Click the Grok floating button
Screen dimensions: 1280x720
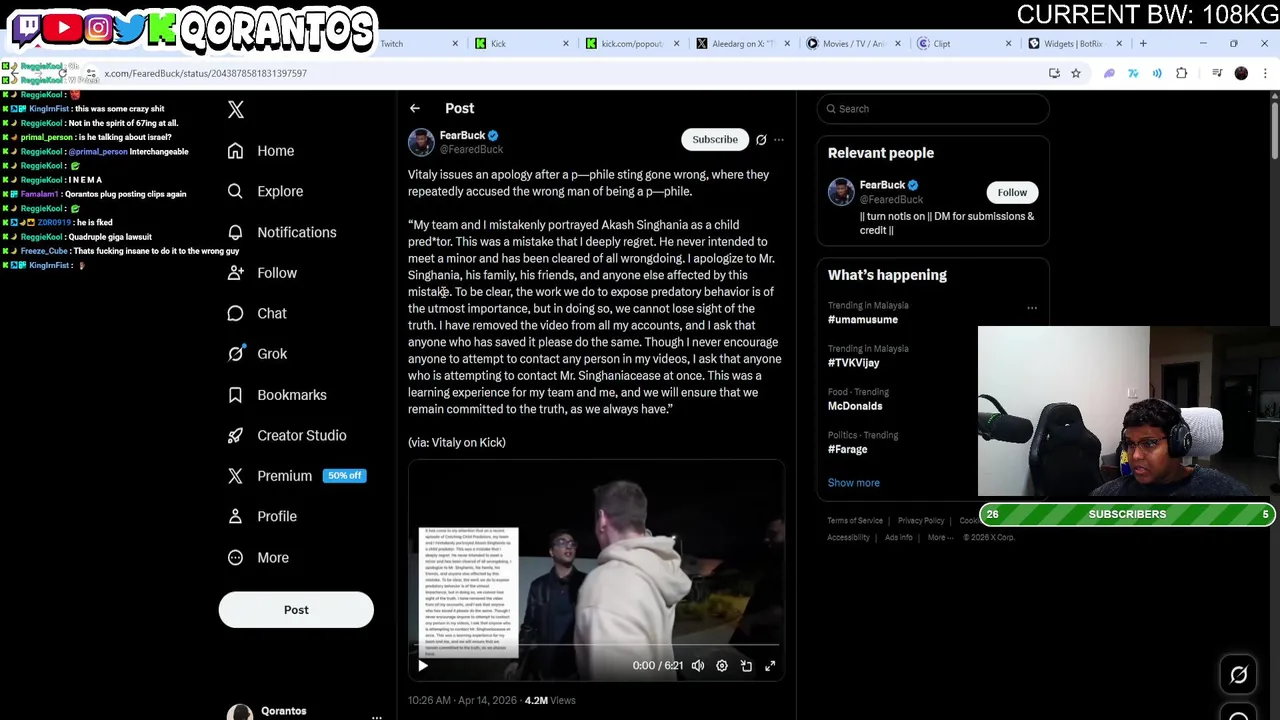tap(1239, 676)
